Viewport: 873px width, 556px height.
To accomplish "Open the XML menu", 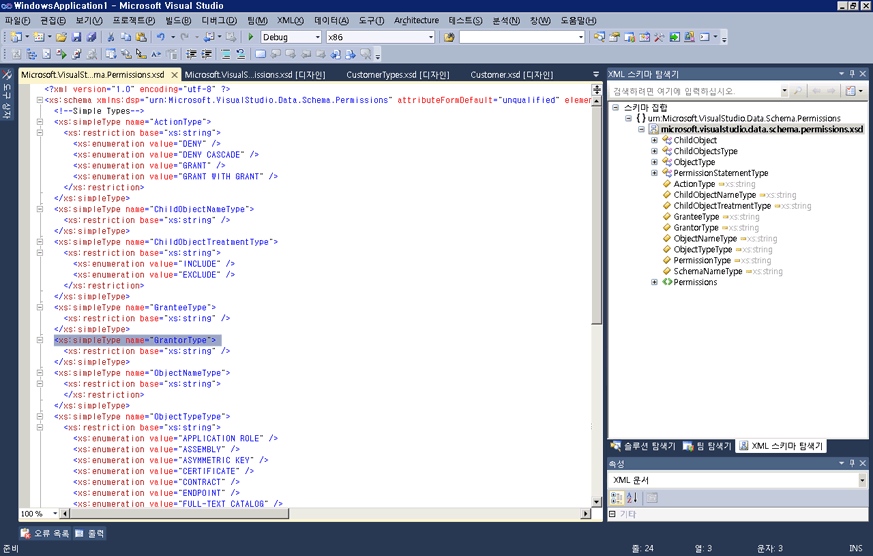I will click(x=290, y=21).
